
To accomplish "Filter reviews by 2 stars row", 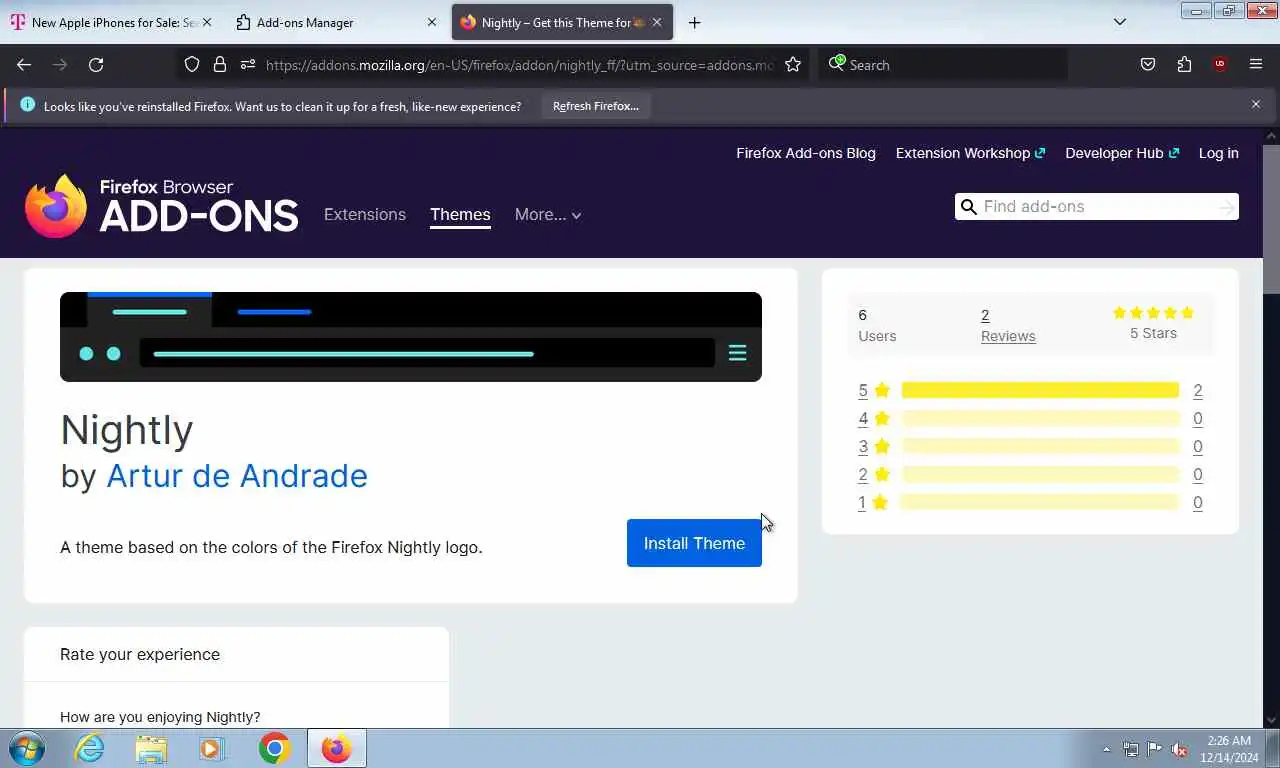I will 1030,474.
